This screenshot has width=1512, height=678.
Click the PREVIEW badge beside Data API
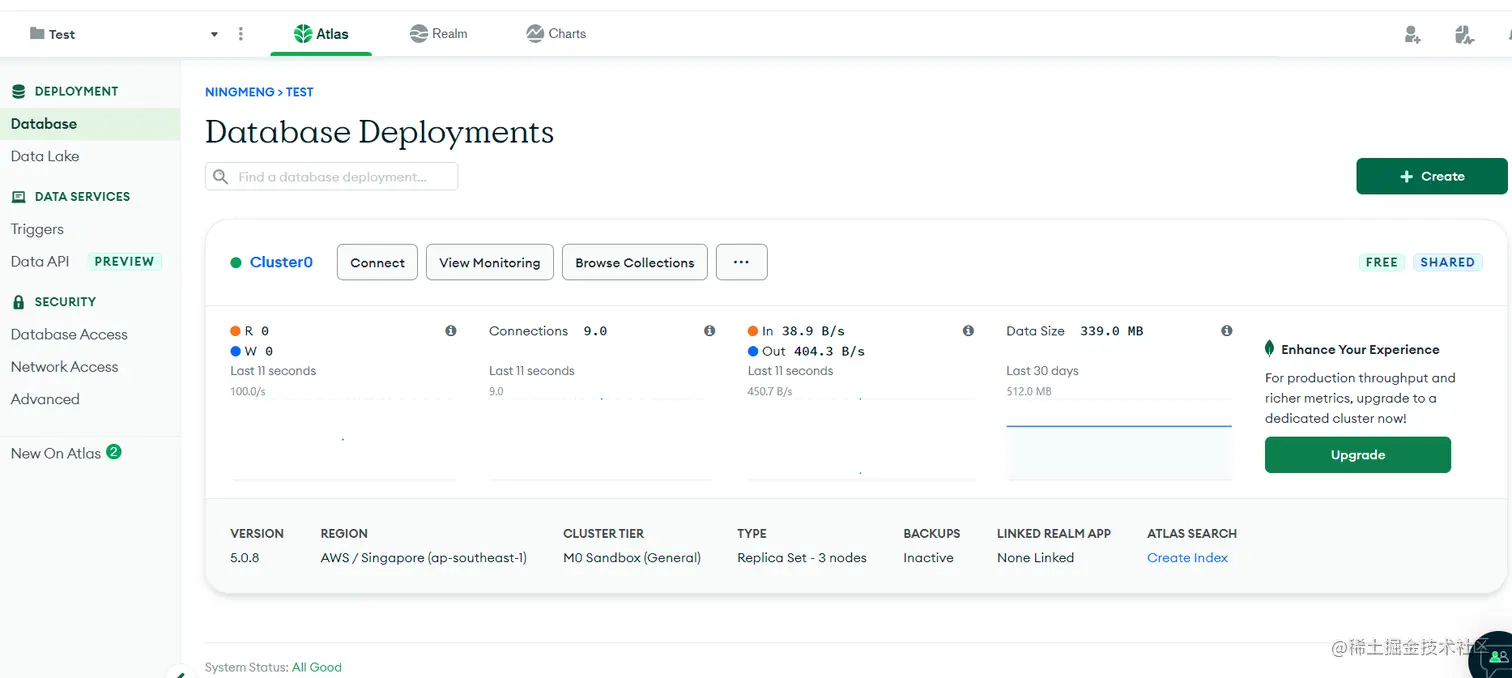pyautogui.click(x=124, y=261)
